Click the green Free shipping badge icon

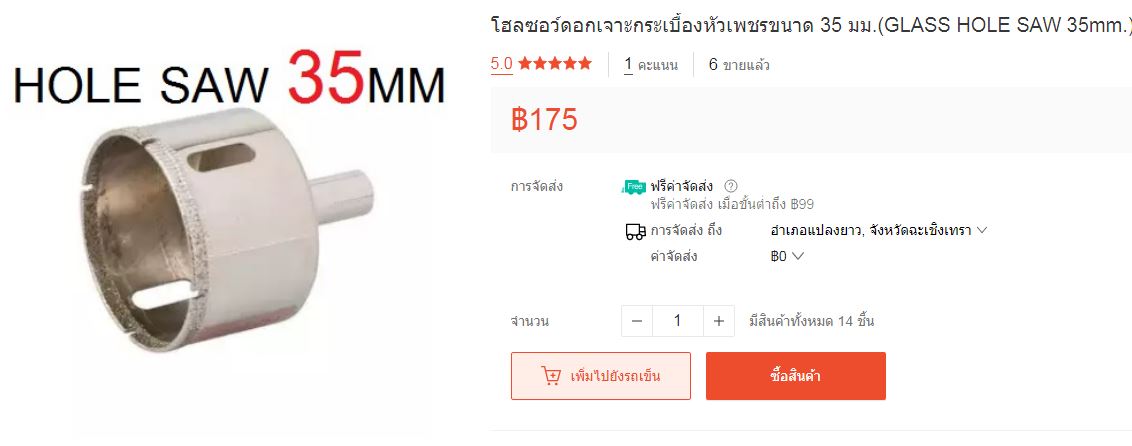[x=634, y=187]
